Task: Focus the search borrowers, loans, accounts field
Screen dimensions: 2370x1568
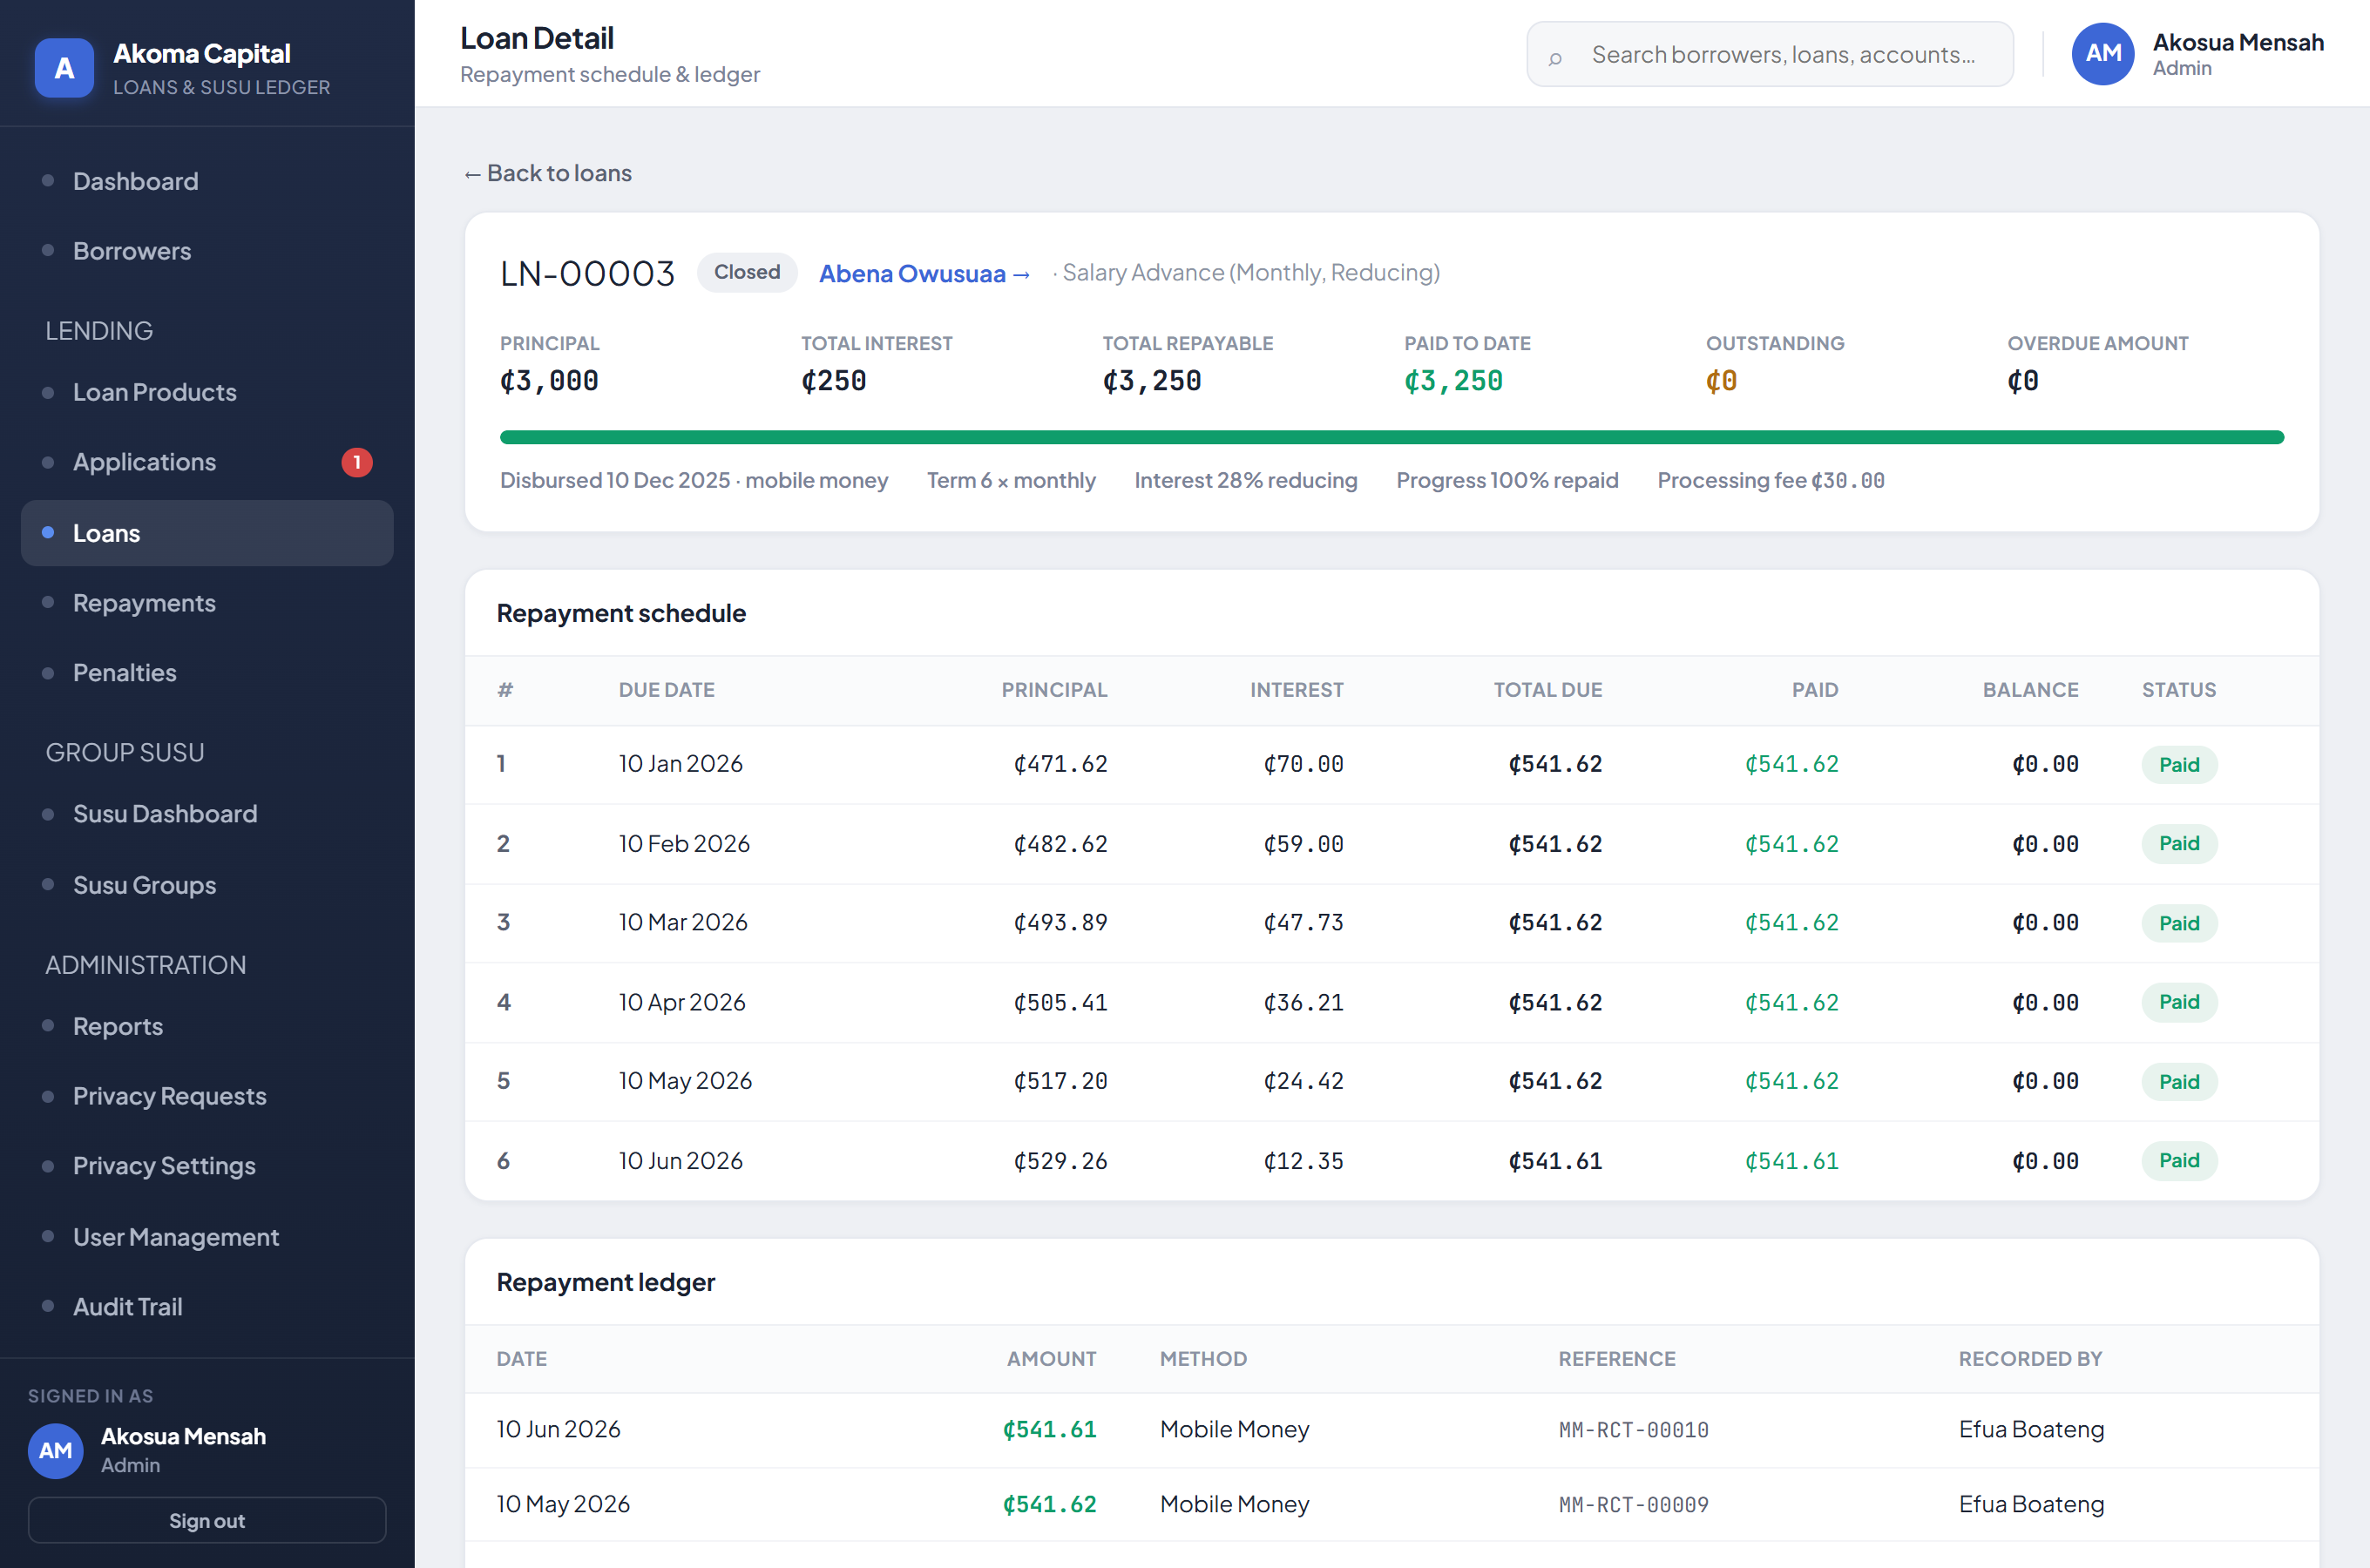Action: click(x=1770, y=54)
